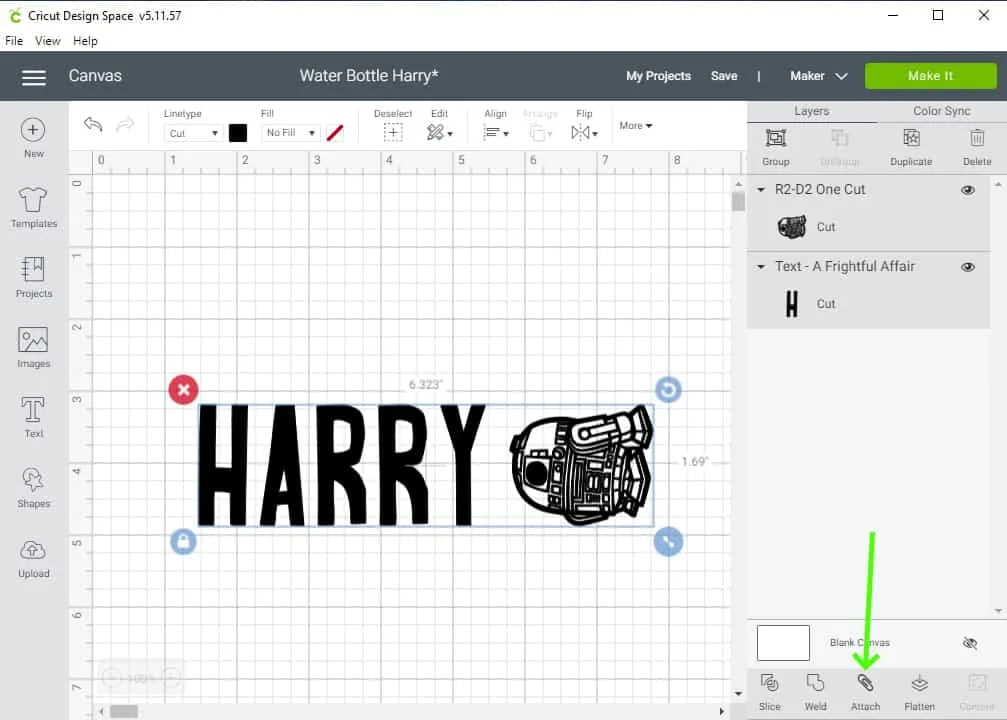The image size is (1007, 720).
Task: Open the Edit dropdown
Action: (x=440, y=132)
